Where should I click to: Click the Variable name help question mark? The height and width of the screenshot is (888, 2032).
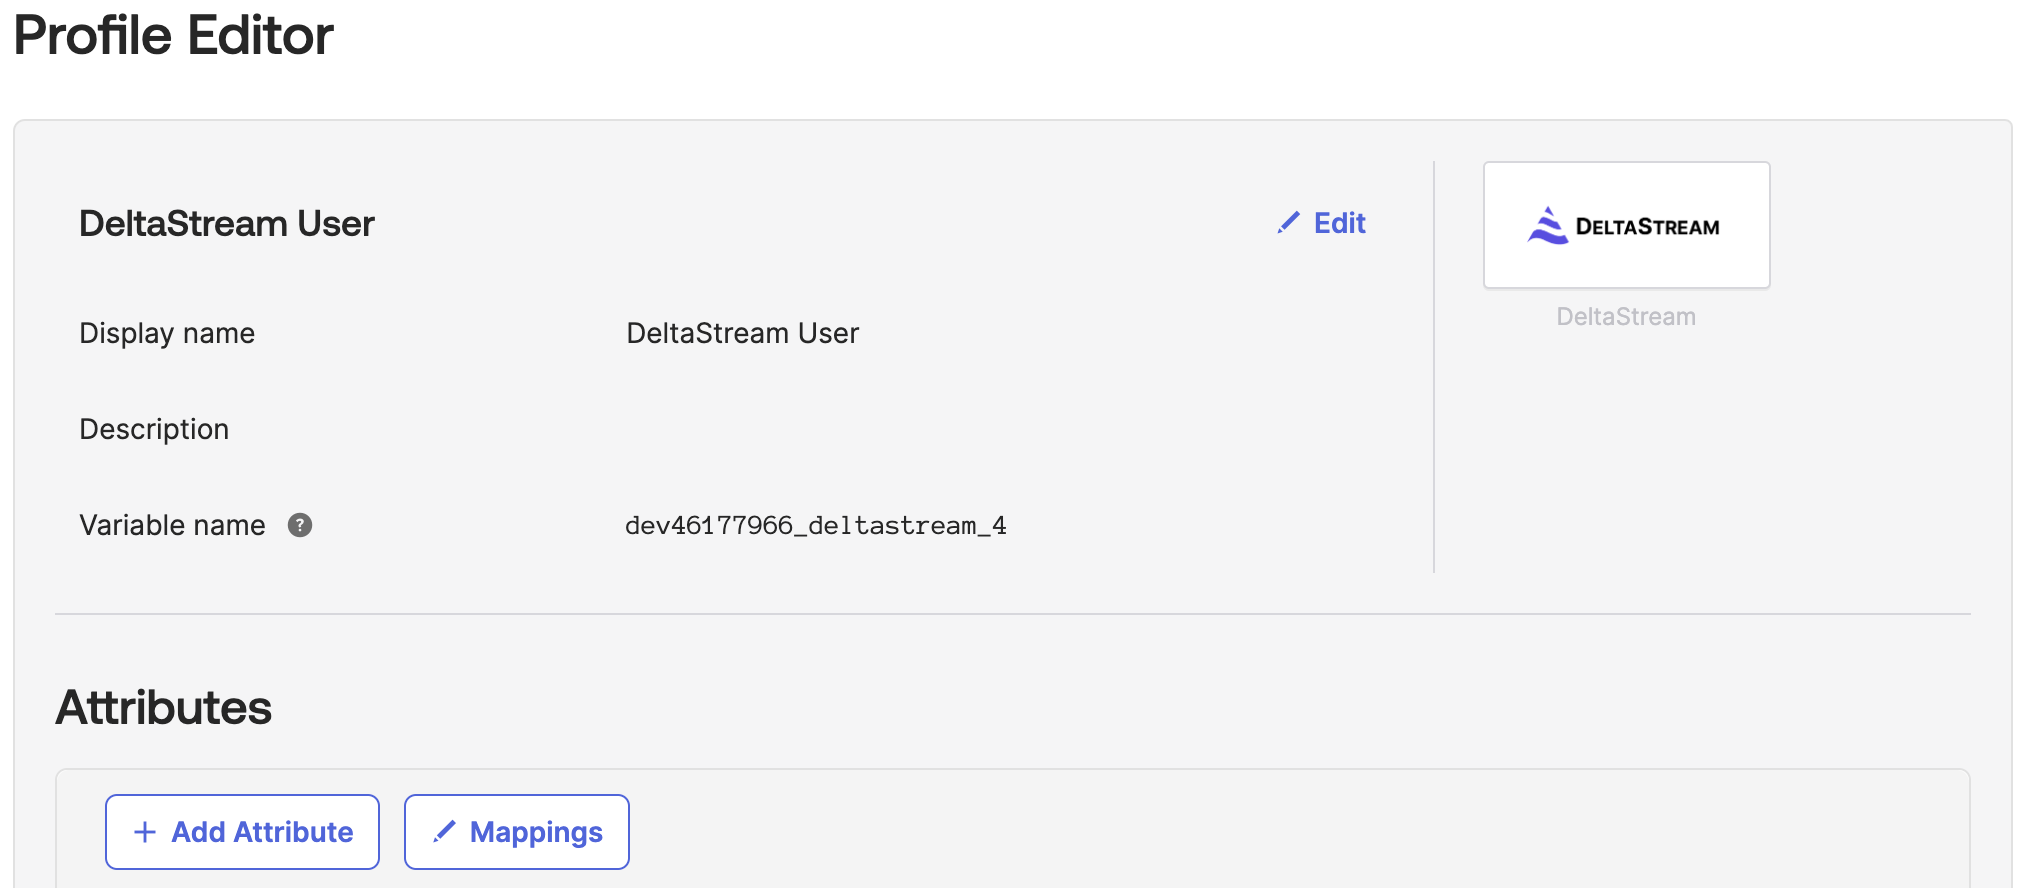click(300, 525)
